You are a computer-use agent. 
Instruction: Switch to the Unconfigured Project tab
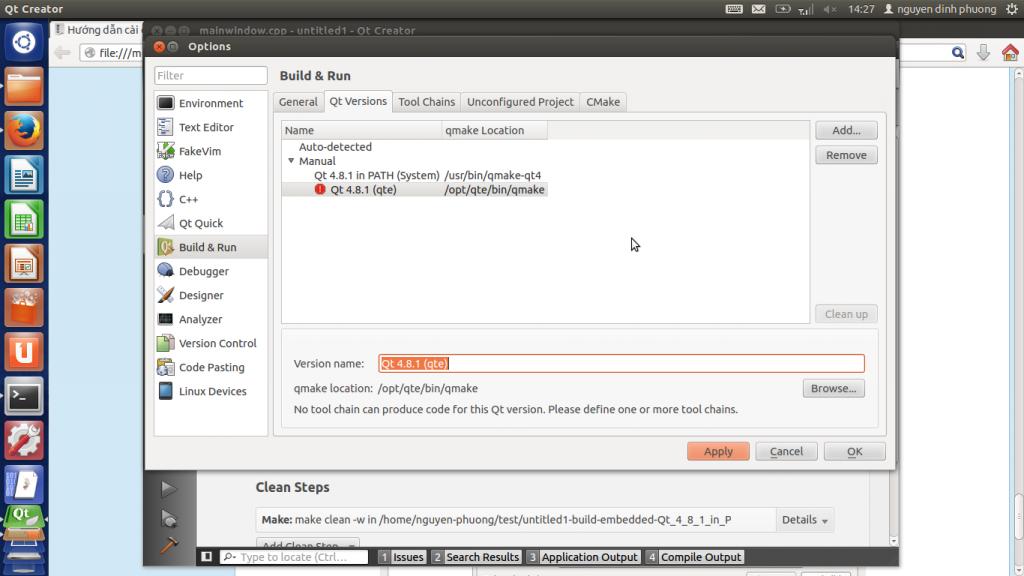point(520,102)
